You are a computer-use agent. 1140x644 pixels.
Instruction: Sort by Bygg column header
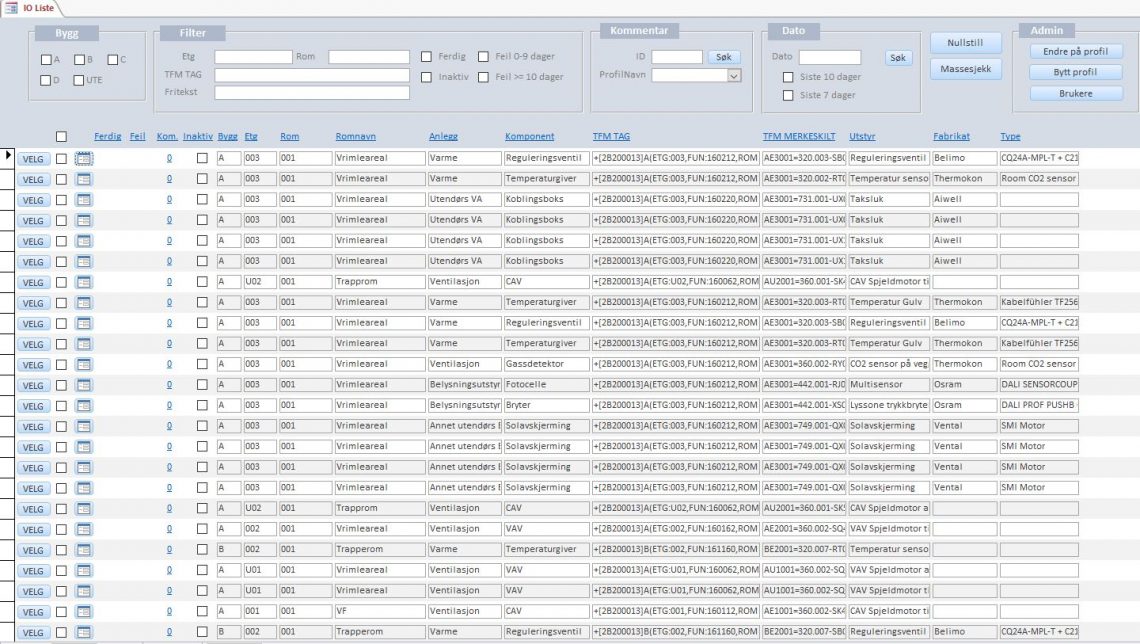(x=228, y=137)
